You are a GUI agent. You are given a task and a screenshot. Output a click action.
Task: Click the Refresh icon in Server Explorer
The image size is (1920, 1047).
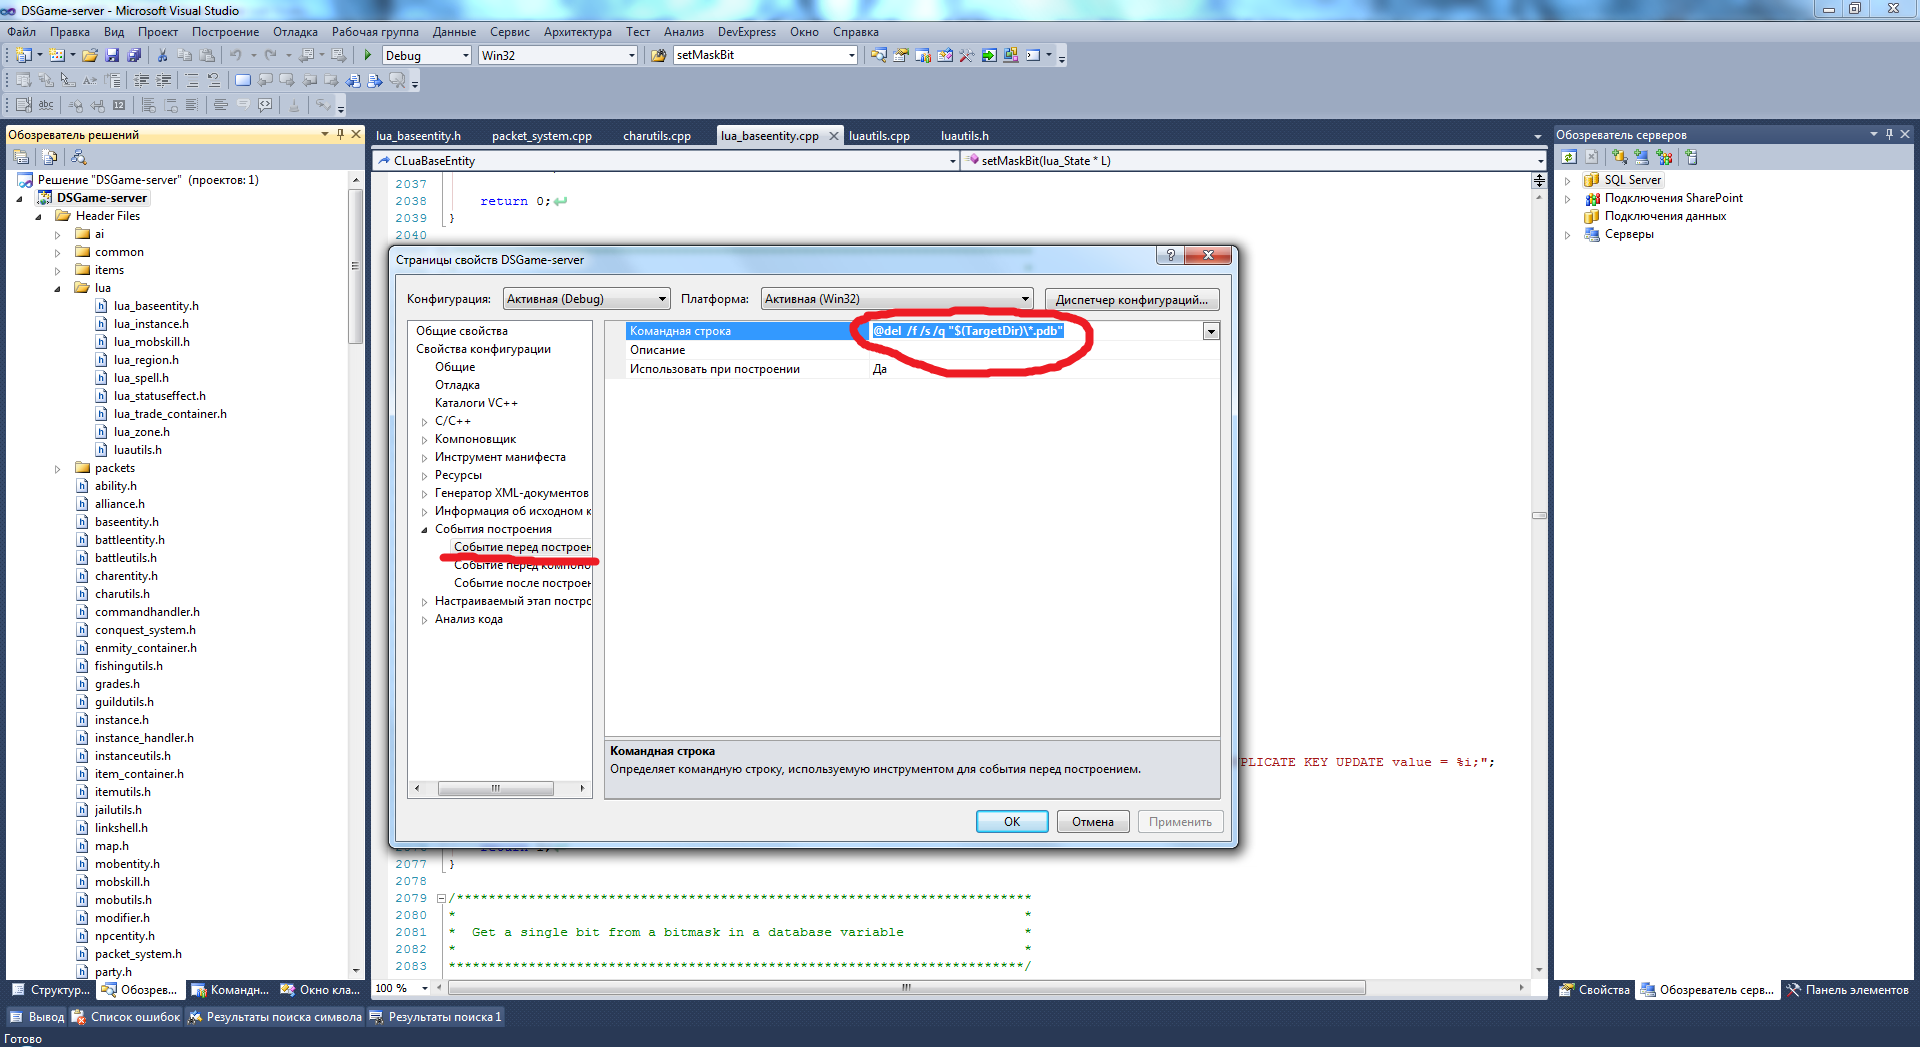pos(1569,157)
